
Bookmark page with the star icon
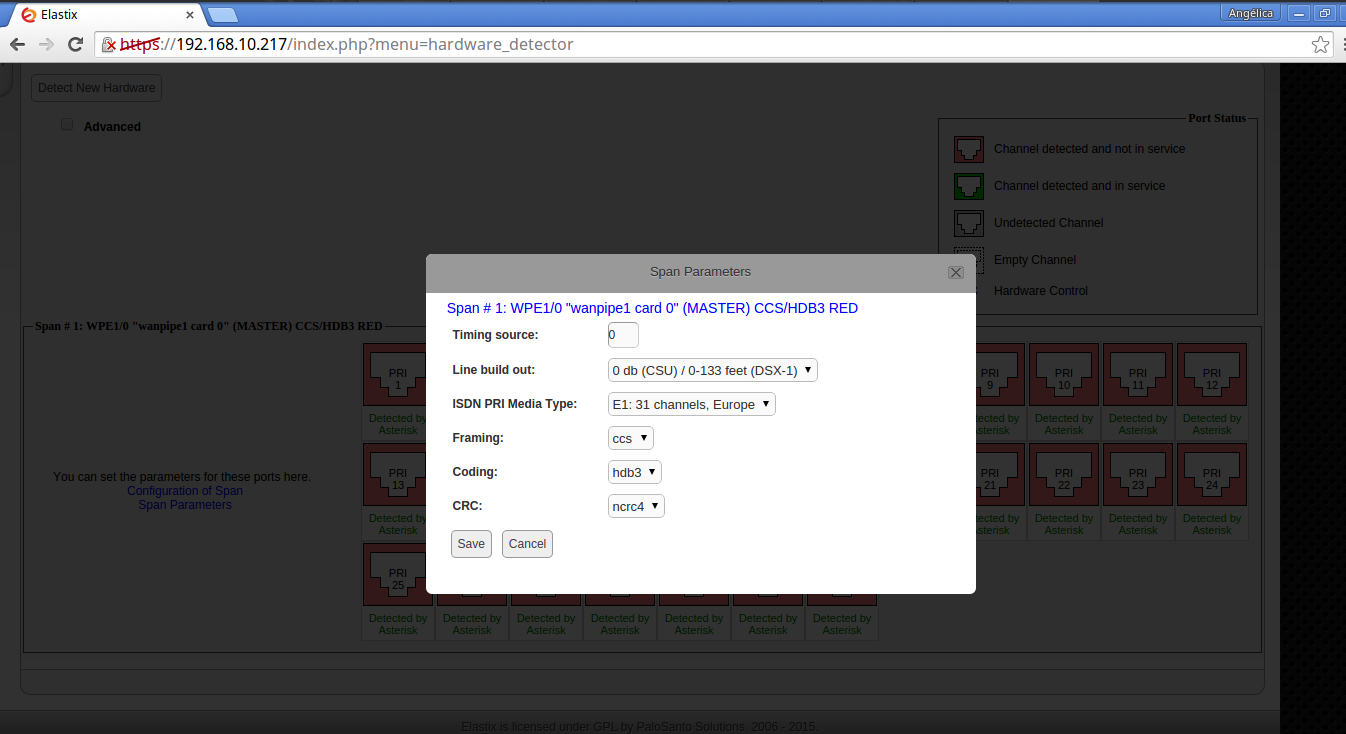[x=1320, y=45]
